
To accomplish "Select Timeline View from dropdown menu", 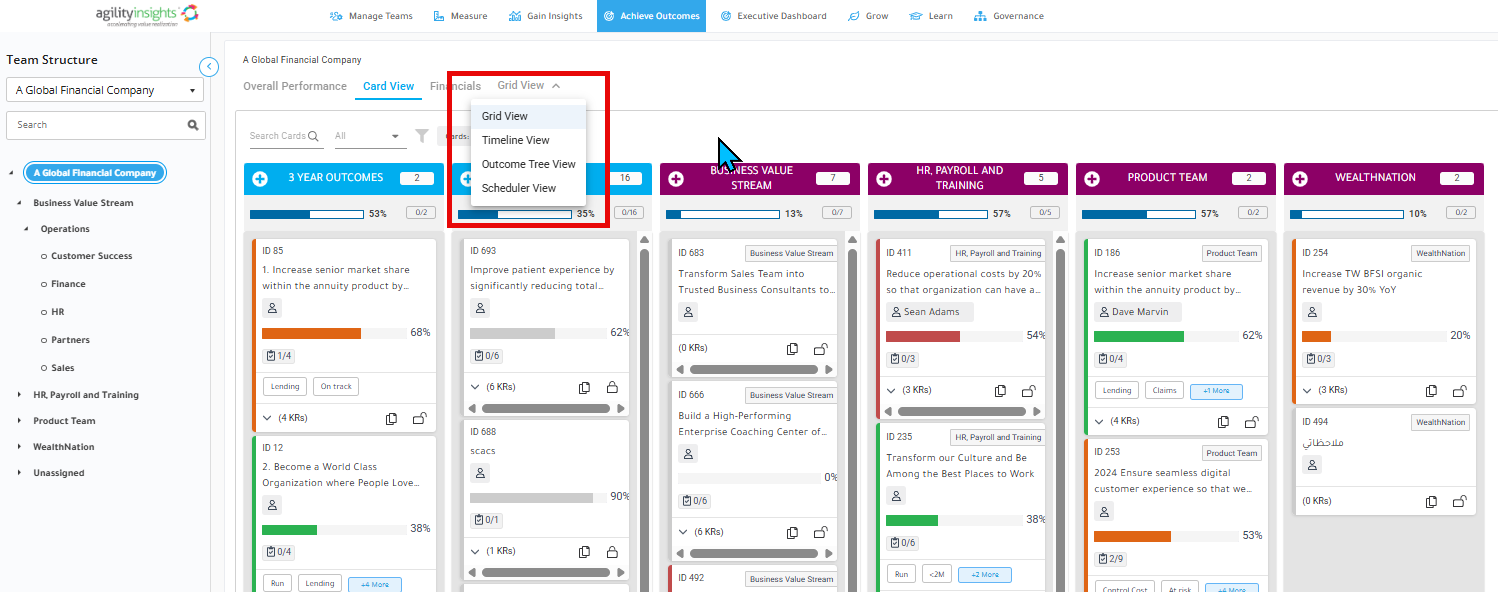I will coord(528,141).
